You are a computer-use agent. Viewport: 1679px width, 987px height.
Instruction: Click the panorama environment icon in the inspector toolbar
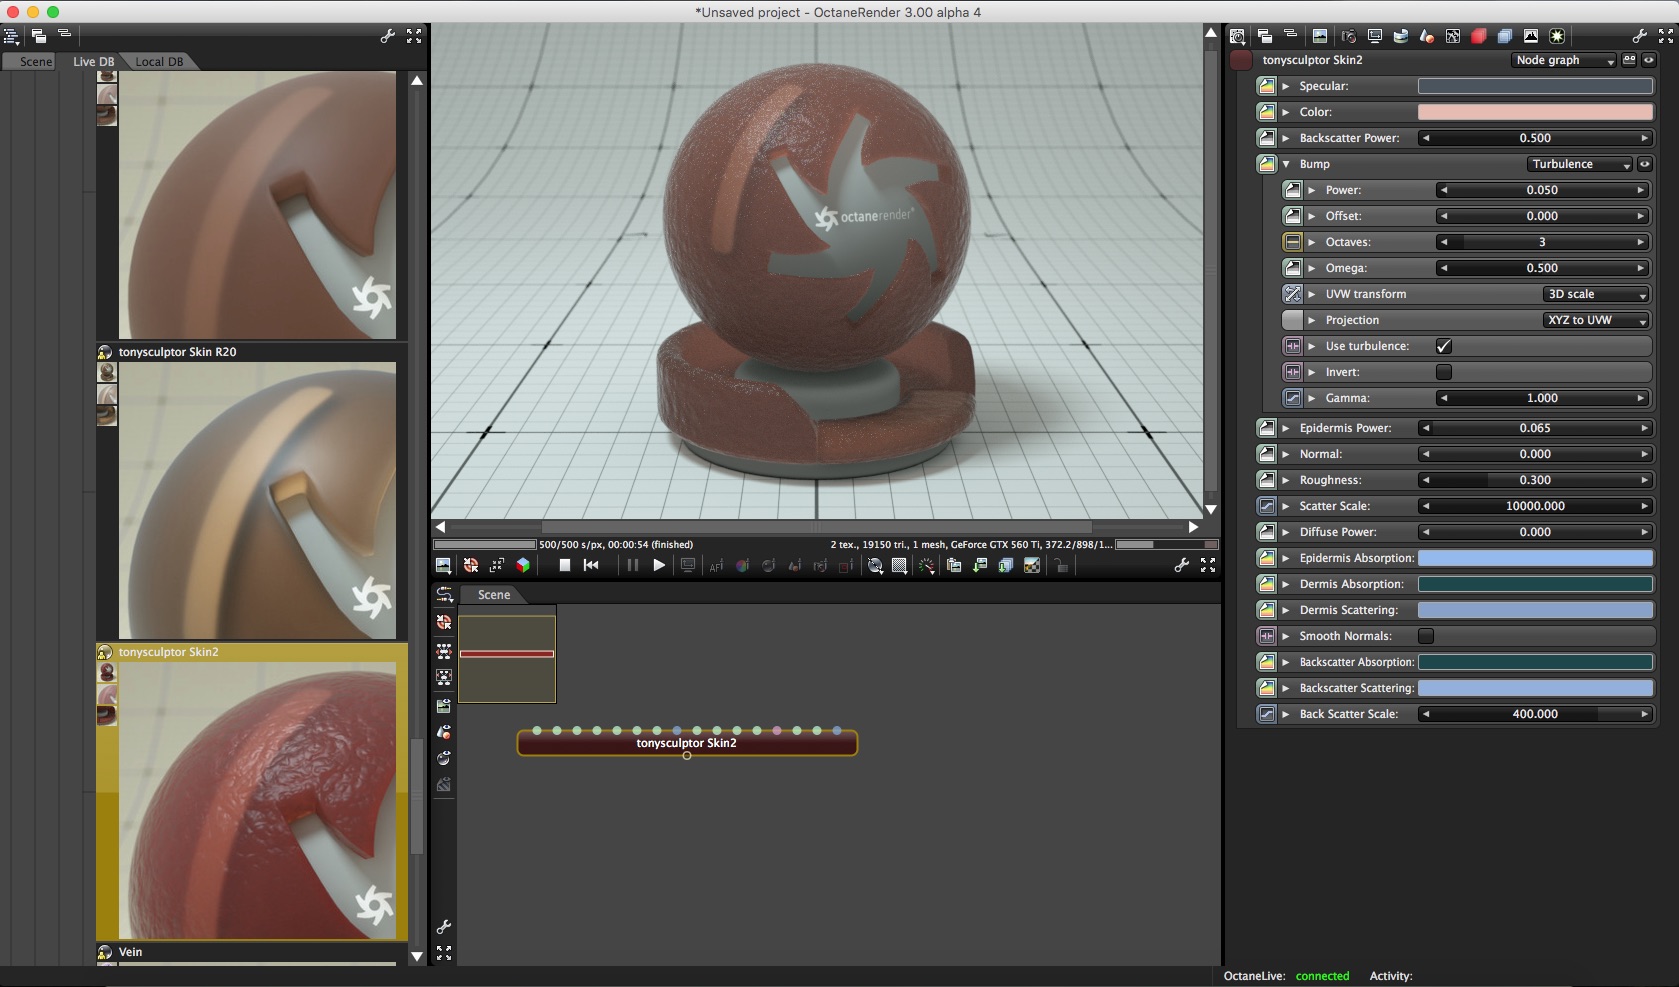[x=1401, y=36]
